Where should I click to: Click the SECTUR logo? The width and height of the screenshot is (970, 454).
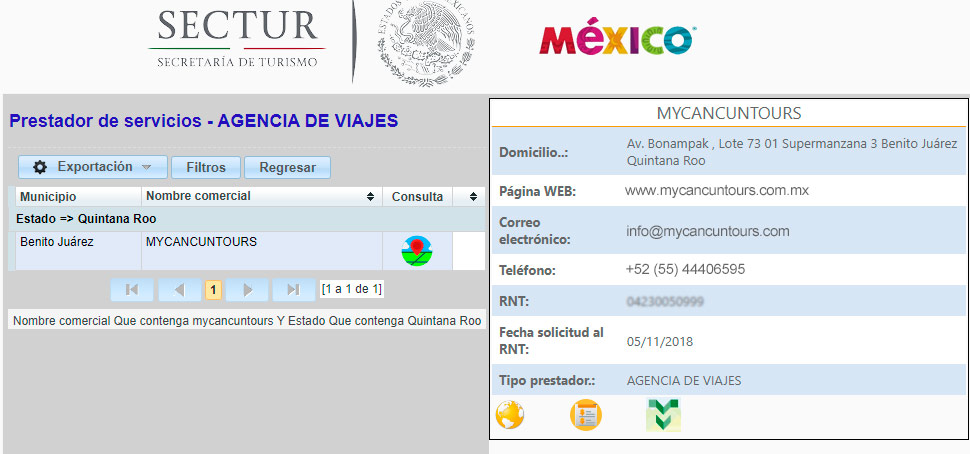point(237,38)
